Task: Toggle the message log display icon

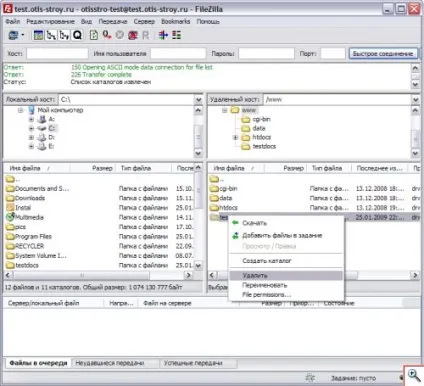Action: pyautogui.click(x=38, y=35)
